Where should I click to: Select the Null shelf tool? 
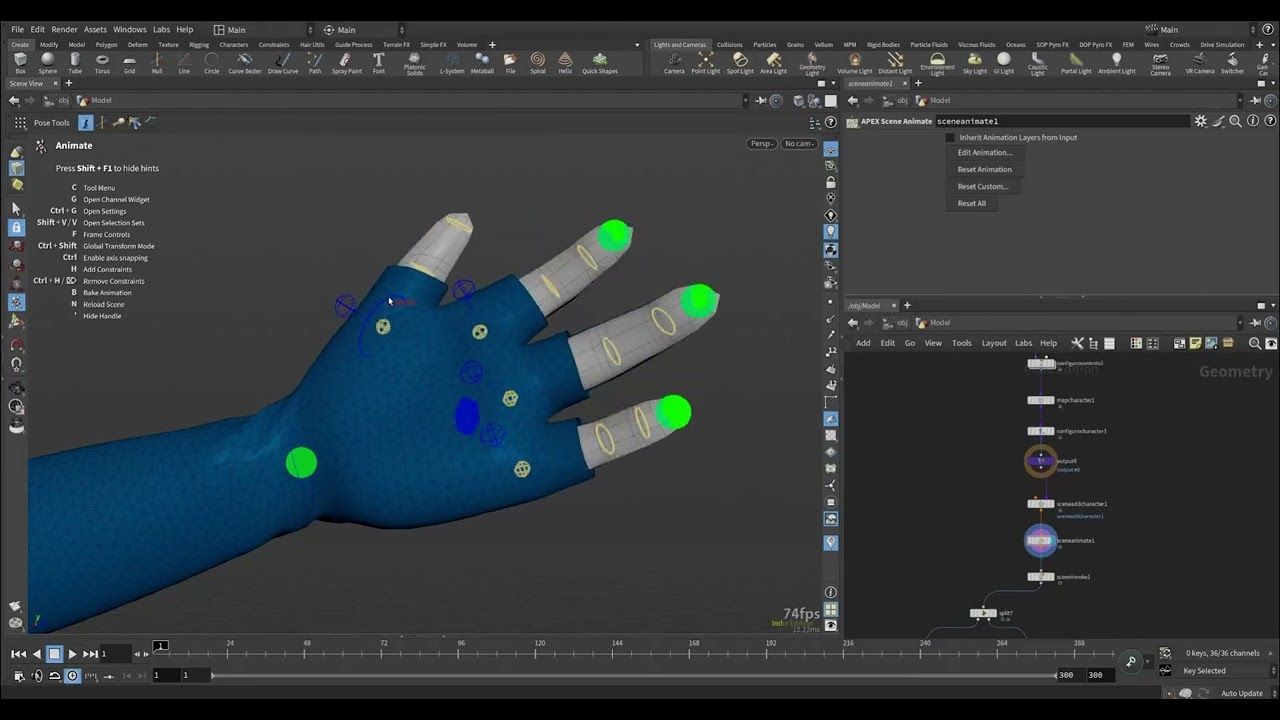click(x=156, y=63)
